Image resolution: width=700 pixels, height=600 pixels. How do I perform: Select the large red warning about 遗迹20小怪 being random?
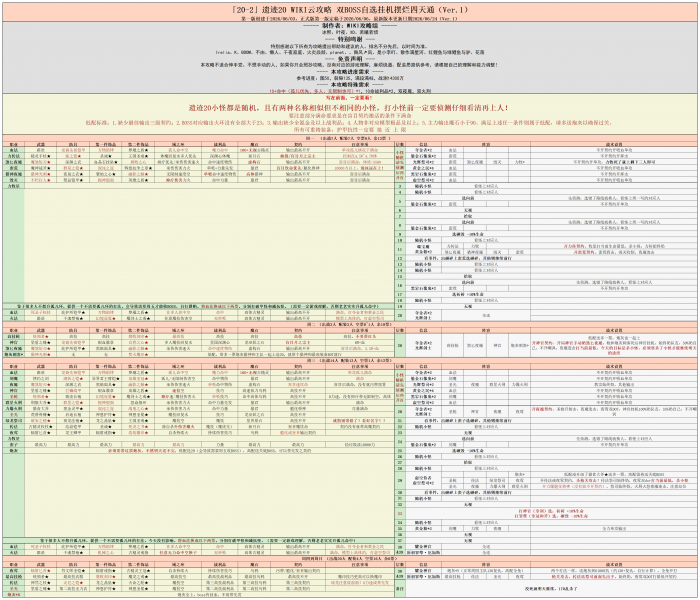pos(350,108)
